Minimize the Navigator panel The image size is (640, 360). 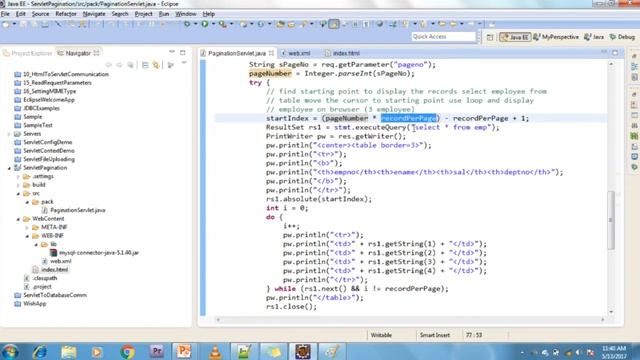tap(172, 52)
